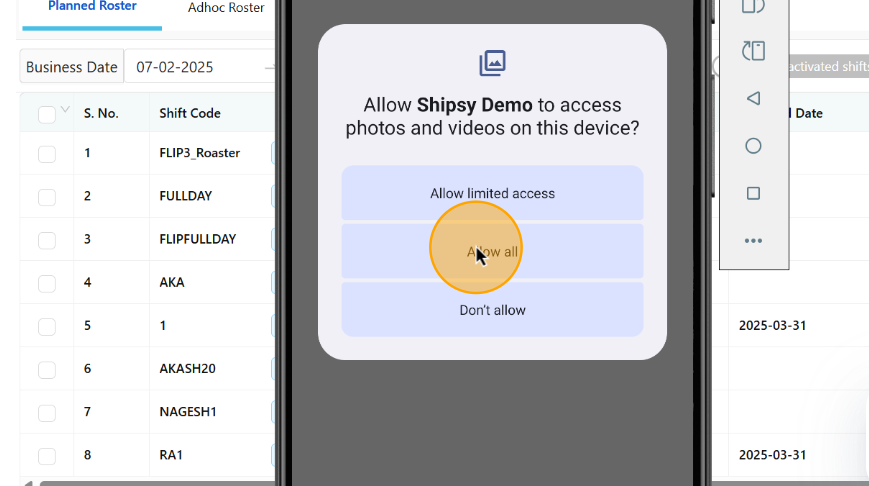Click 2025-03-31 date in row 5
Image resolution: width=869 pixels, height=486 pixels.
pyautogui.click(x=772, y=325)
